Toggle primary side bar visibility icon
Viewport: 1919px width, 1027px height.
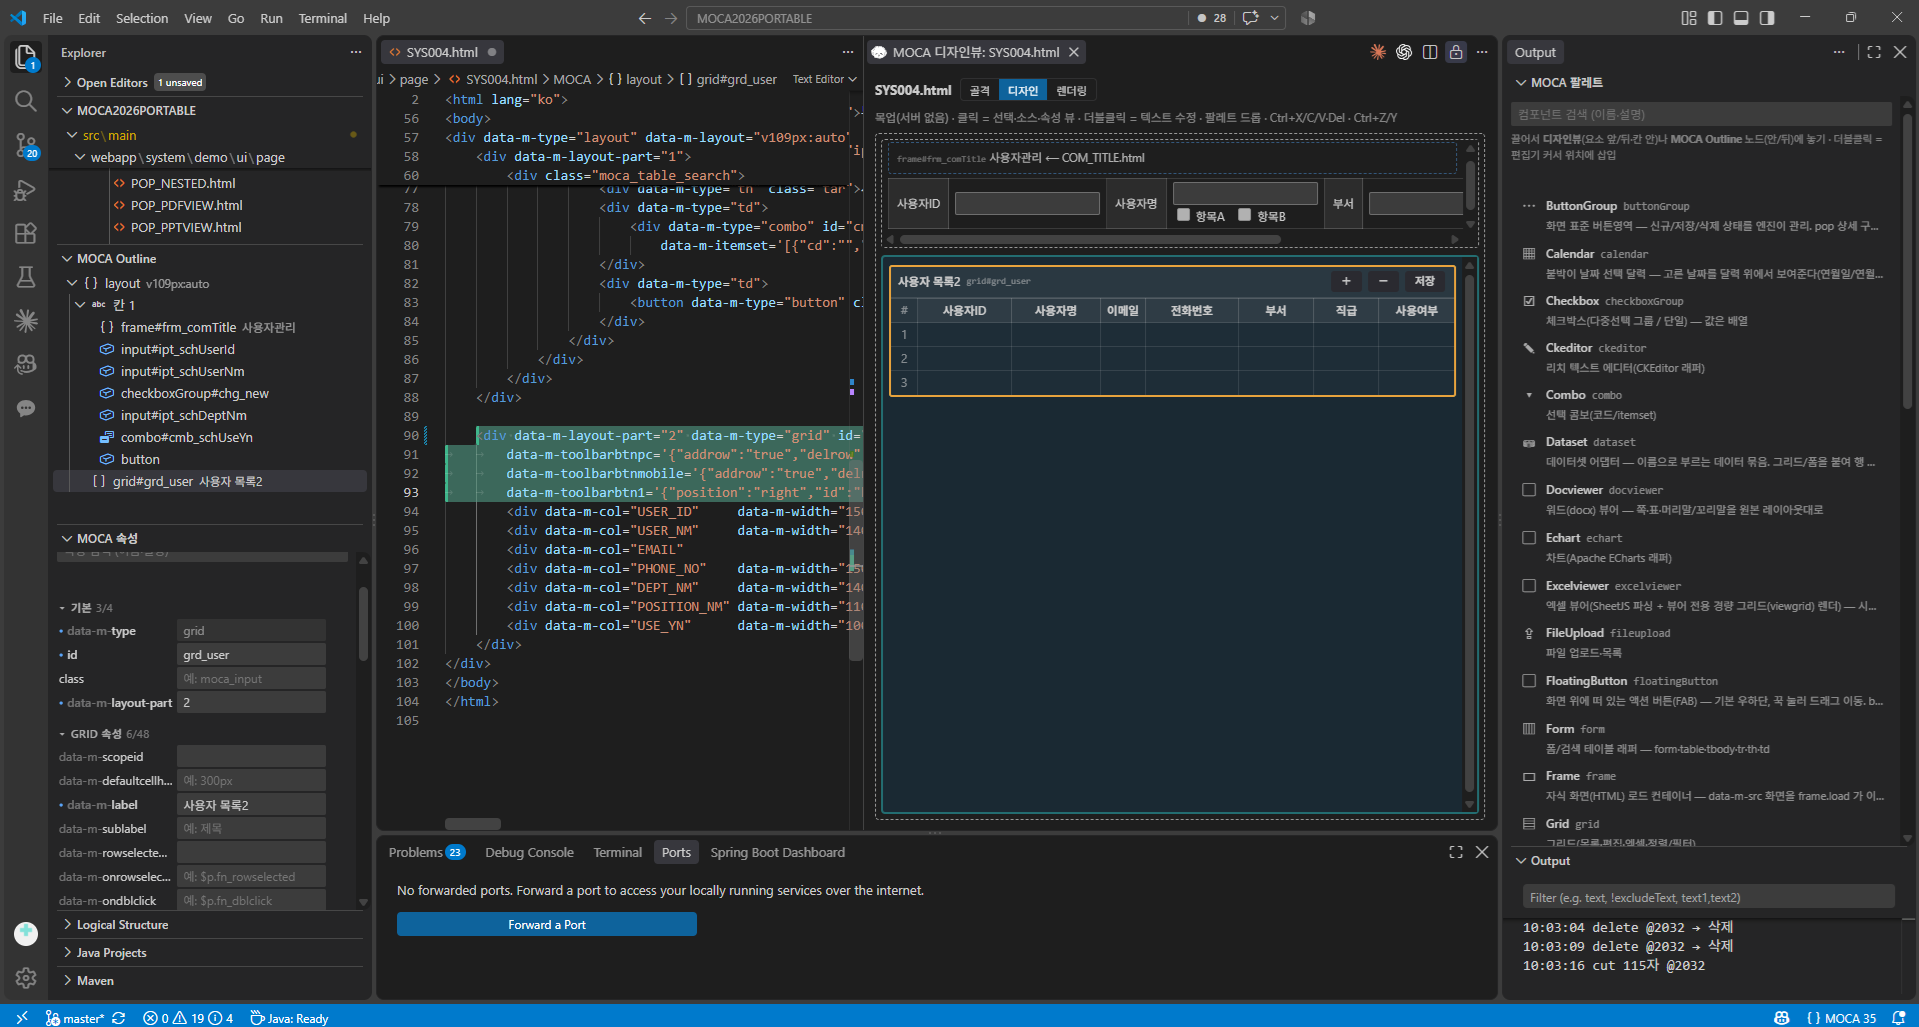(1715, 18)
